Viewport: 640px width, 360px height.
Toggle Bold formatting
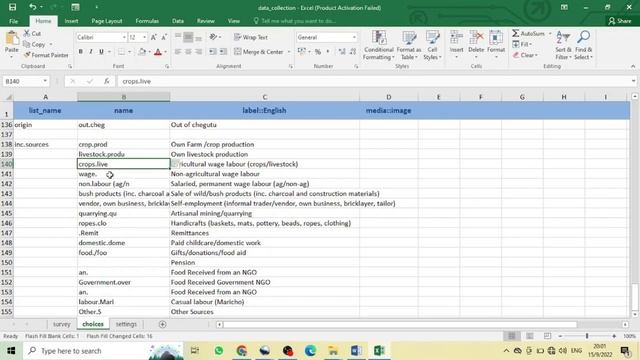80,52
